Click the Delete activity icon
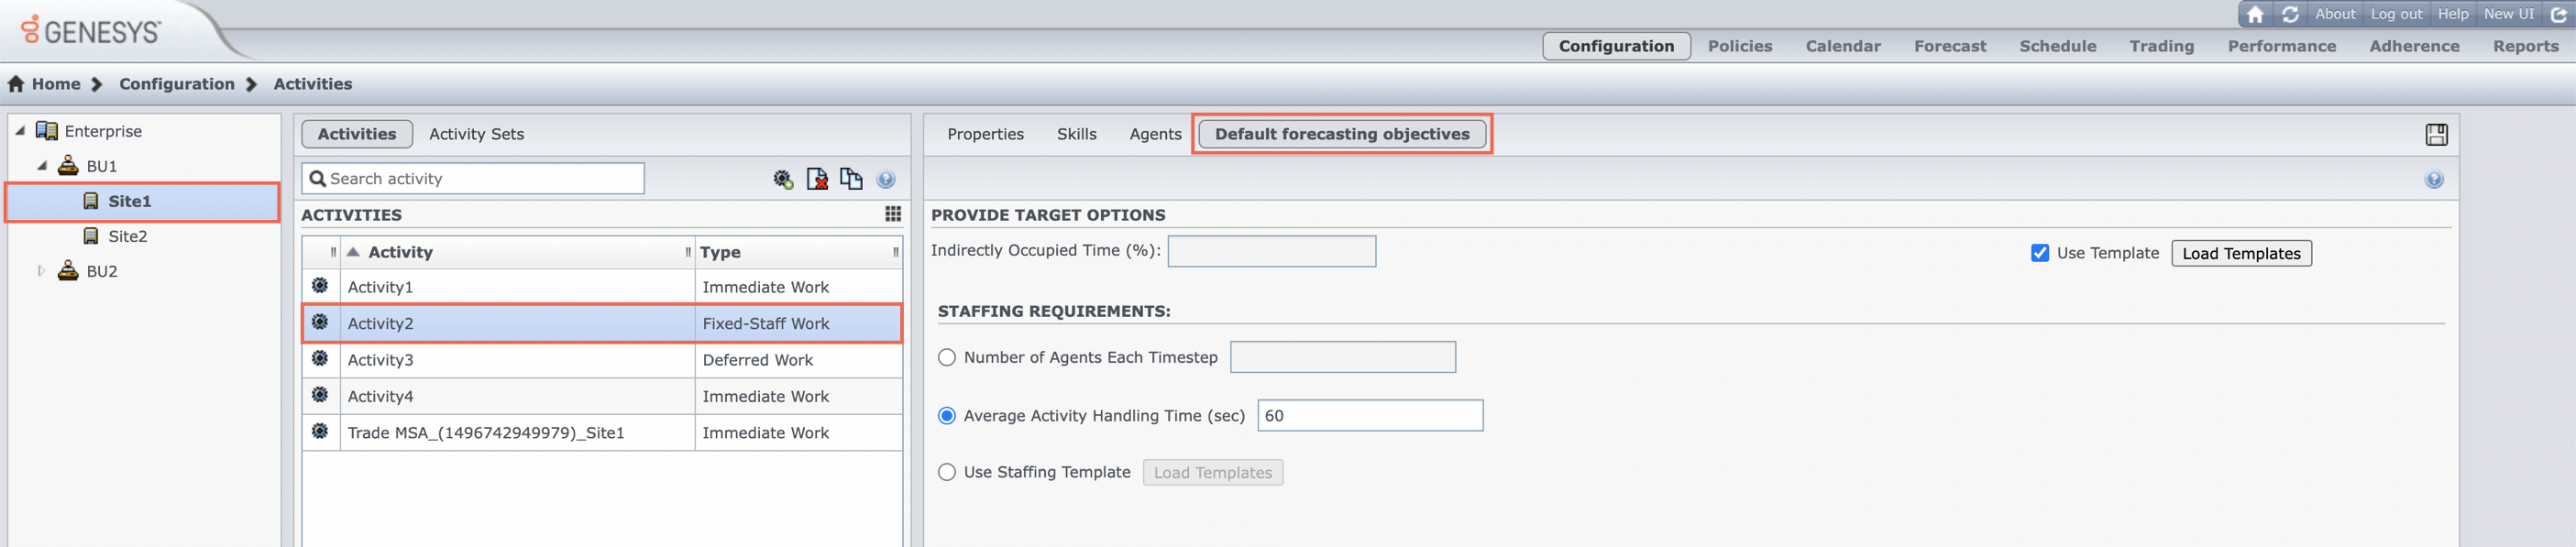Image resolution: width=2576 pixels, height=547 pixels. [x=817, y=180]
